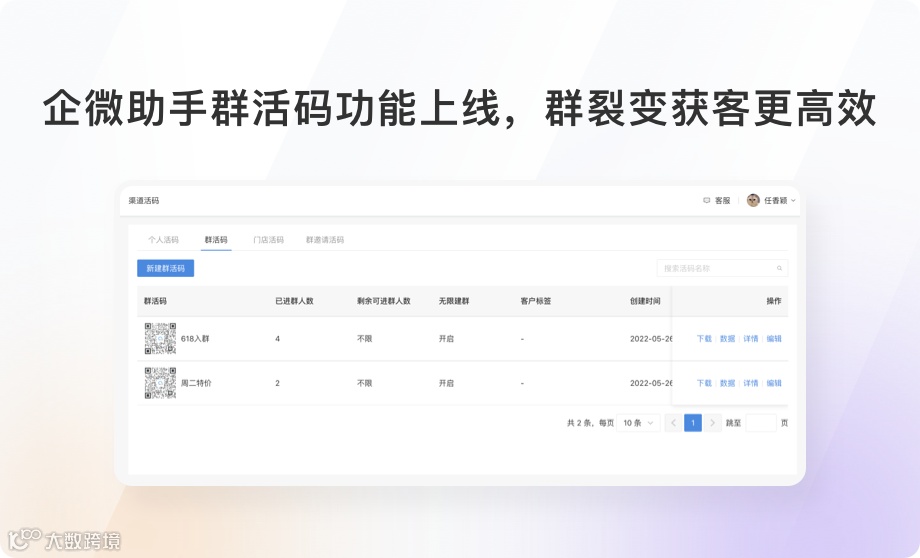Click 编辑 for 周二特价 row
This screenshot has width=920, height=558.
click(774, 383)
